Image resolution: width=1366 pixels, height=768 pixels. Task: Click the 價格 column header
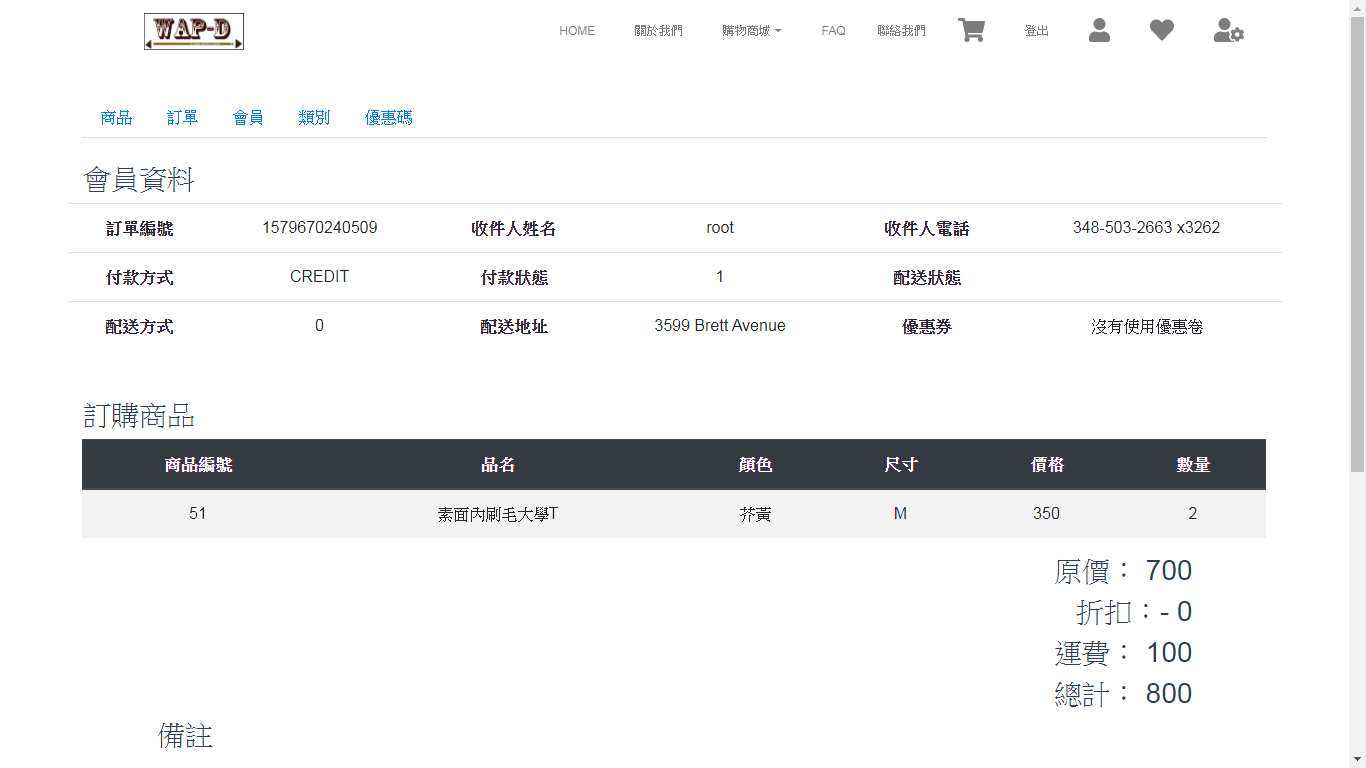tap(1047, 465)
